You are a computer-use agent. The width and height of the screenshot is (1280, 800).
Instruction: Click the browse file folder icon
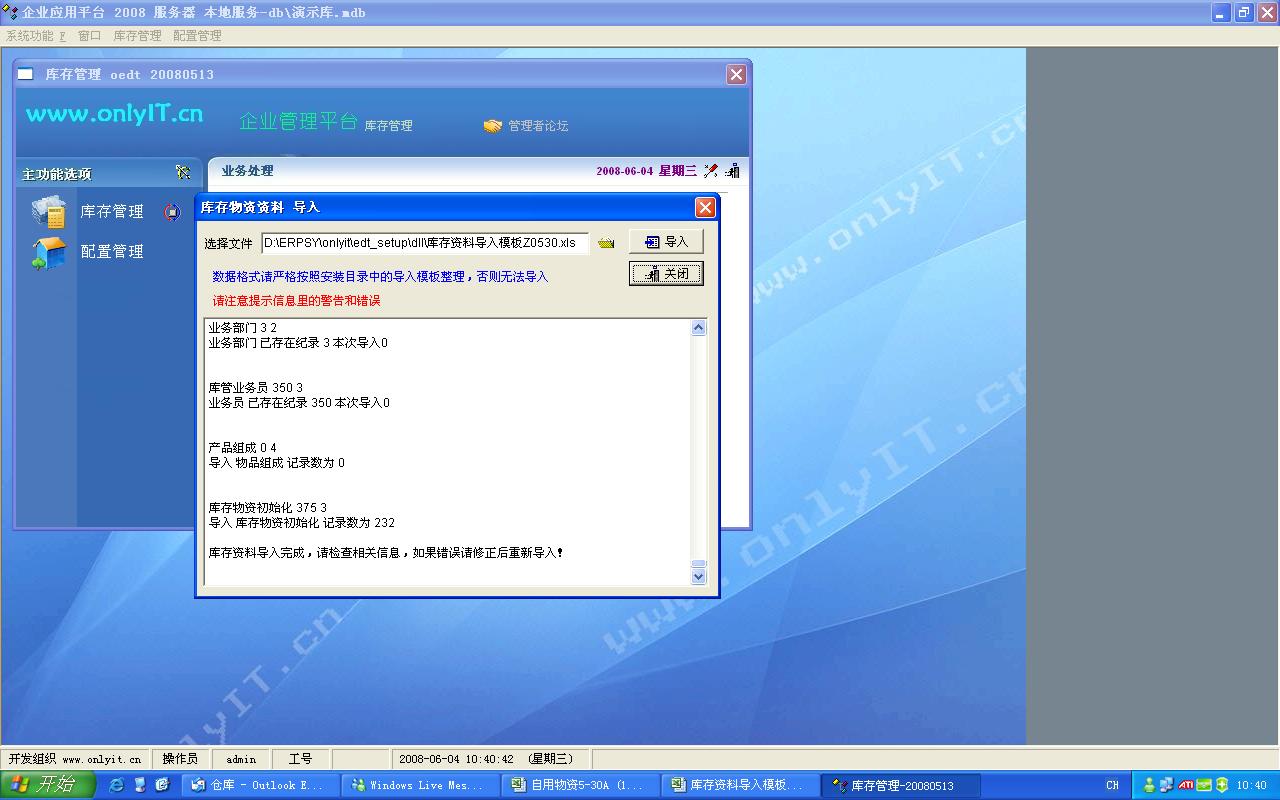pos(606,243)
